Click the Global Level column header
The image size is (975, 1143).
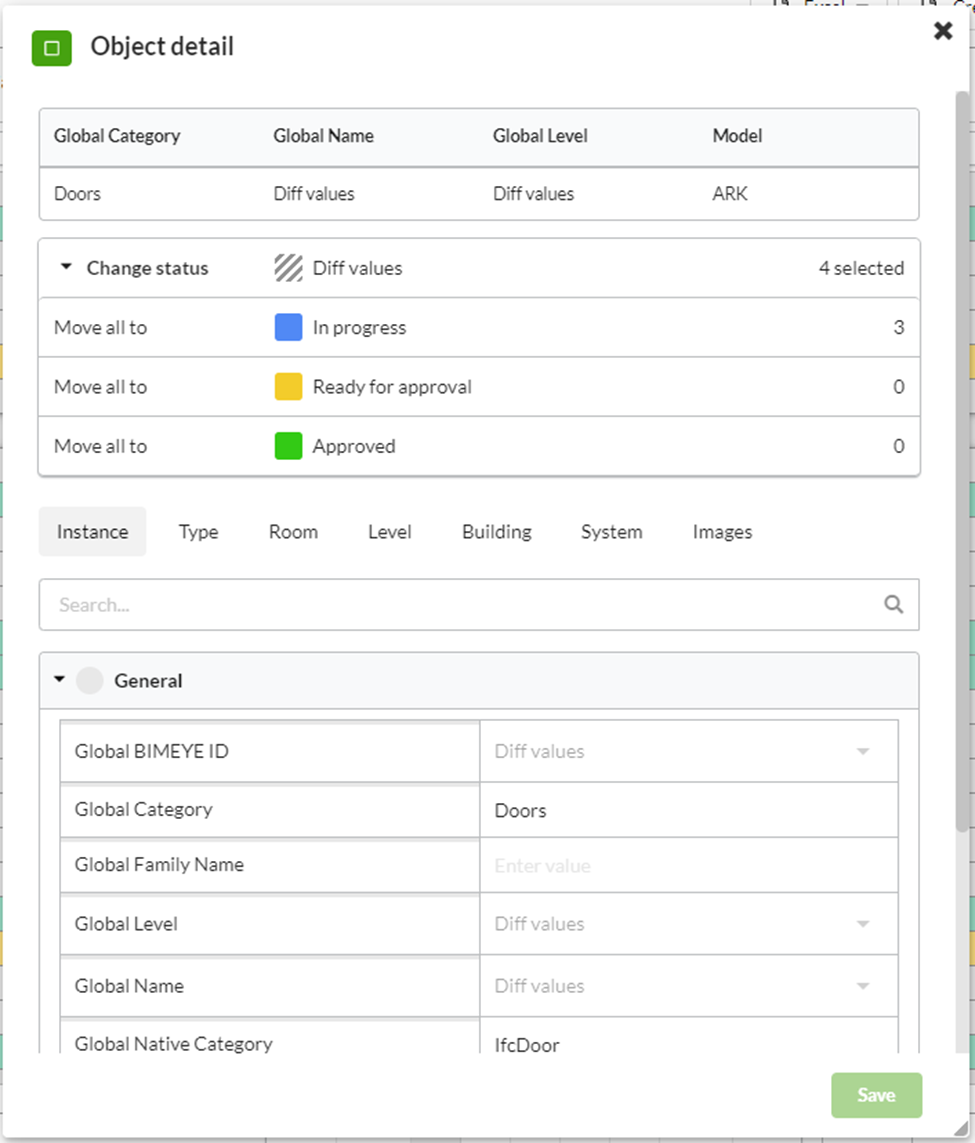pos(540,136)
